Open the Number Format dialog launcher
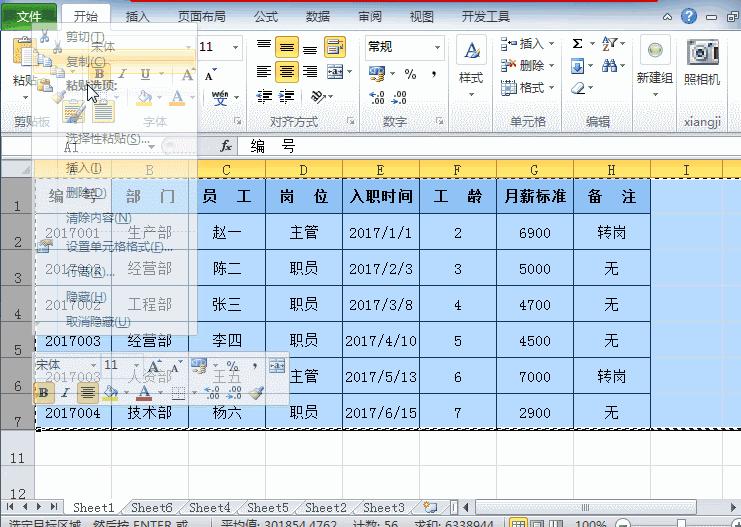This screenshot has width=741, height=527. pyautogui.click(x=439, y=121)
